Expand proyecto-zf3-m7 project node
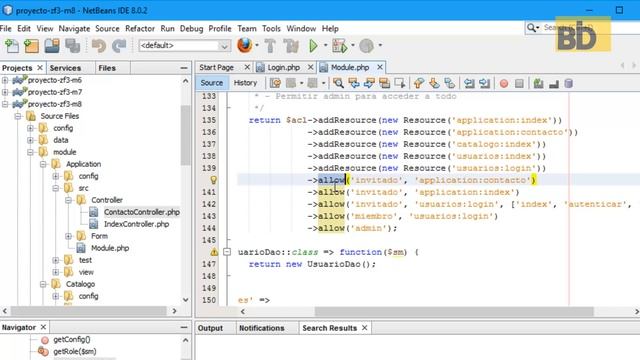 (5, 92)
